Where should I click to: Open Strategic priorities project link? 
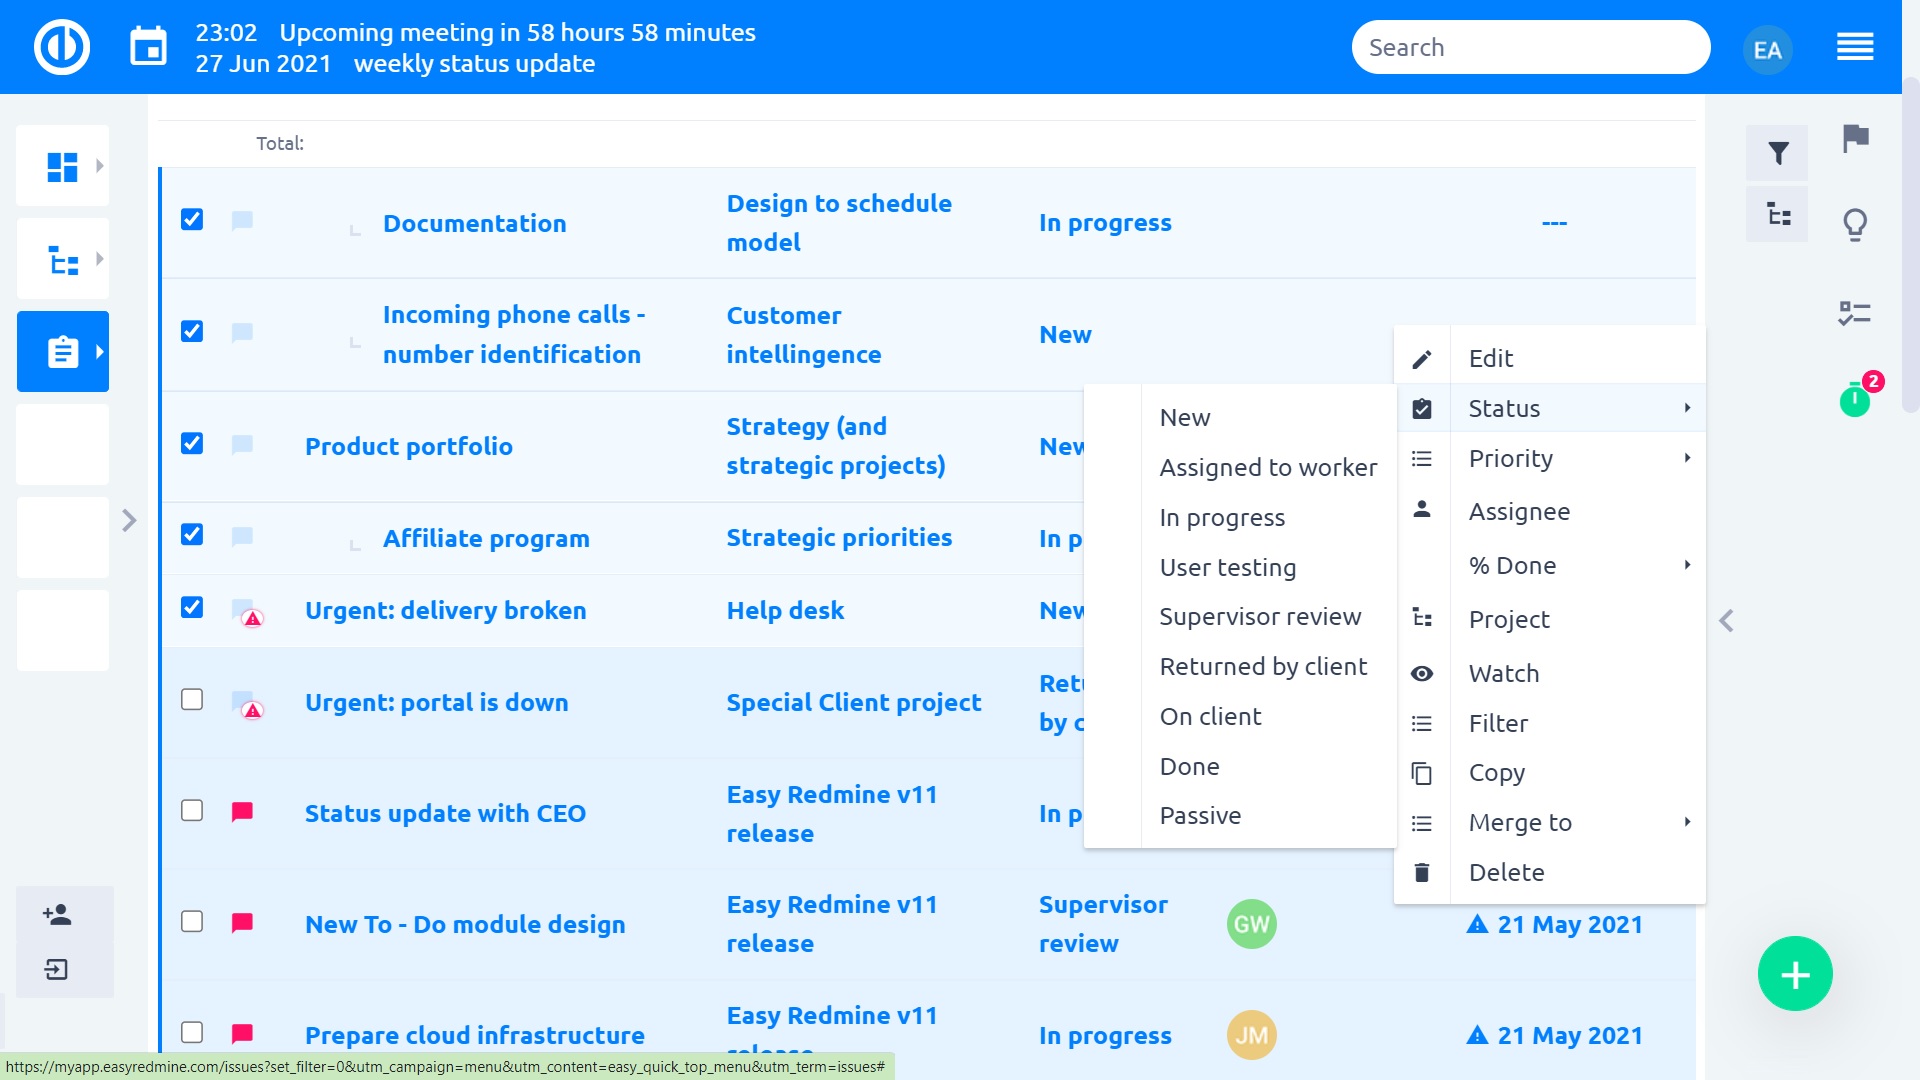[x=838, y=537]
